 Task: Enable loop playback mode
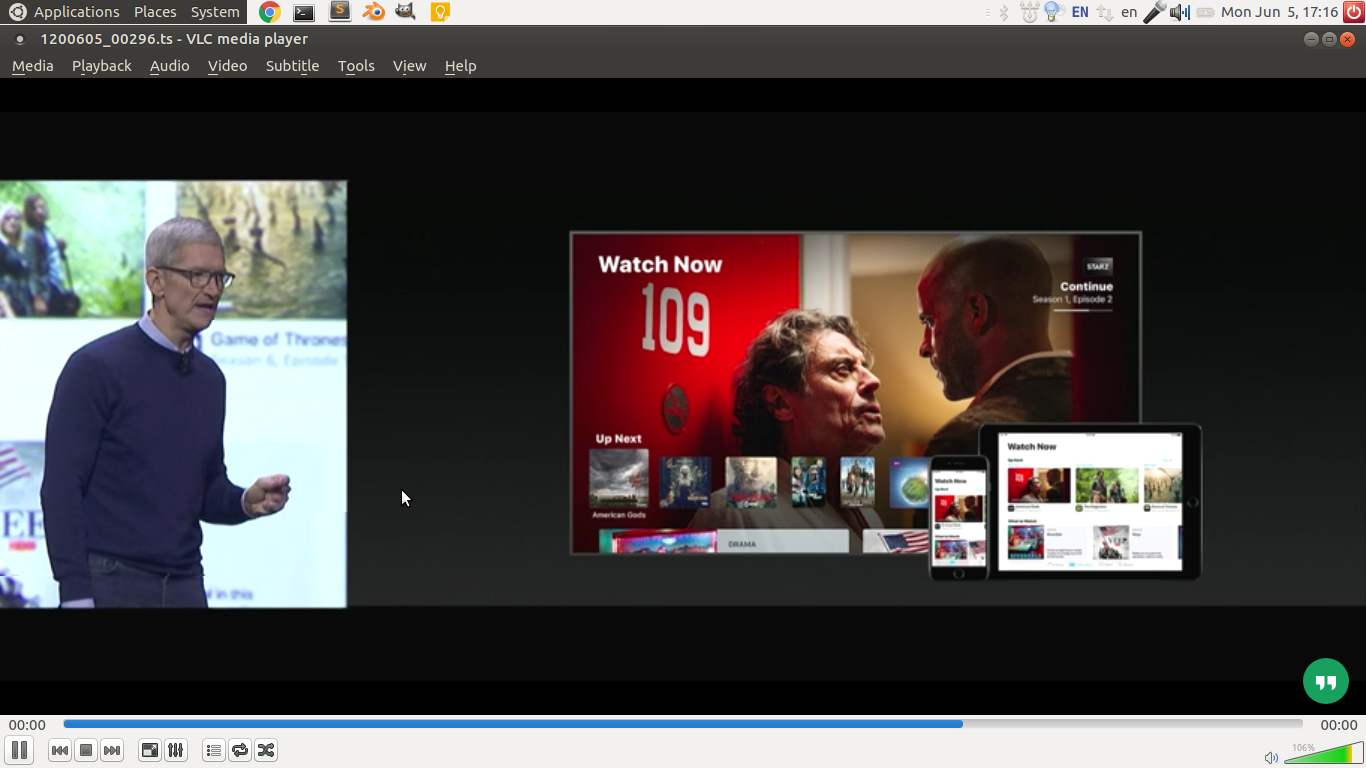240,750
